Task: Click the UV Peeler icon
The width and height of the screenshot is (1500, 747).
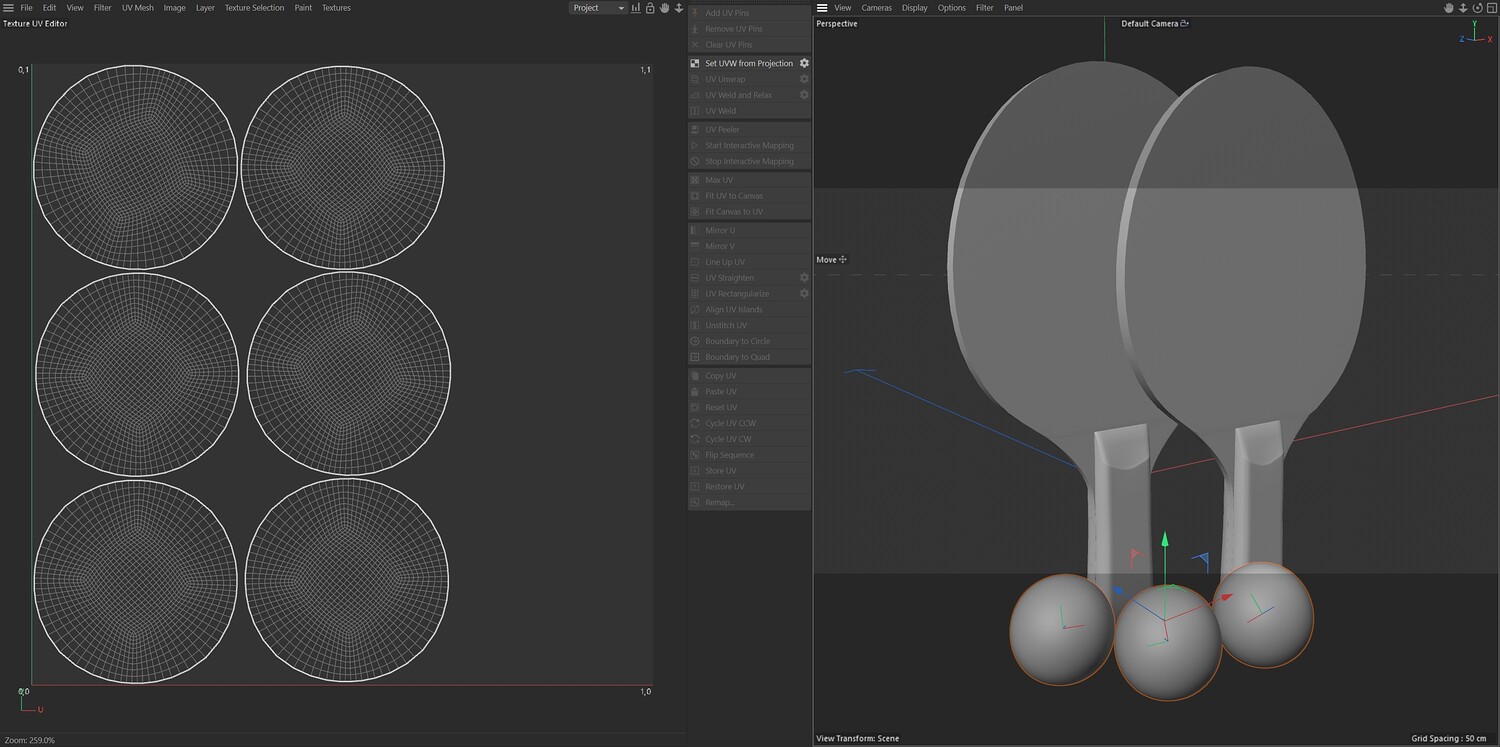Action: 695,130
